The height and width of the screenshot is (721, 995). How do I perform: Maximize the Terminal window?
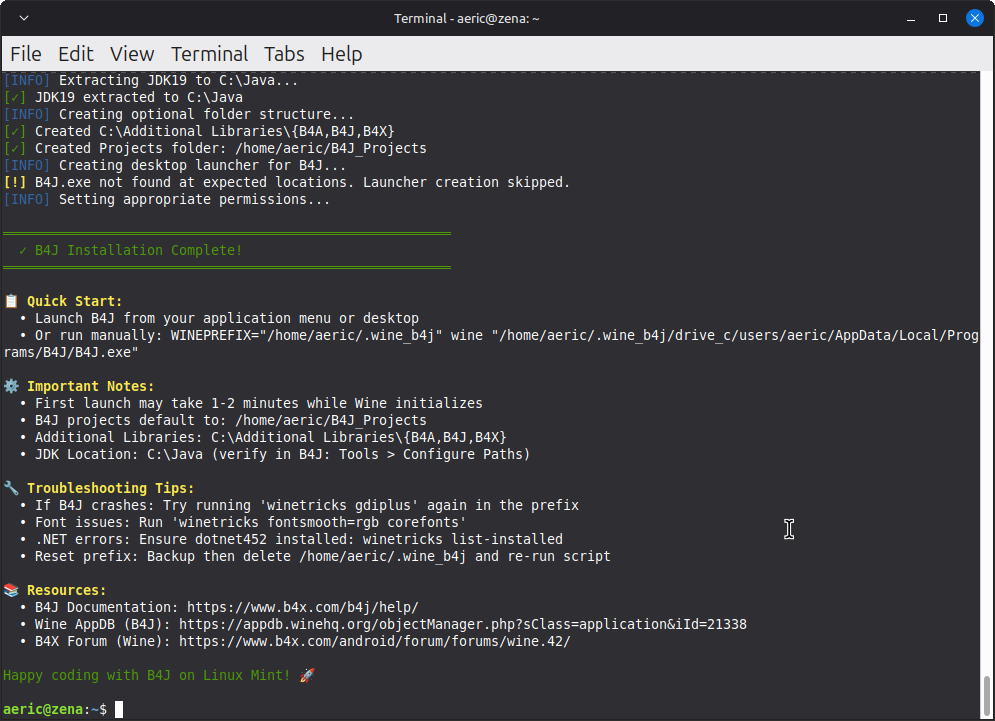pyautogui.click(x=943, y=18)
